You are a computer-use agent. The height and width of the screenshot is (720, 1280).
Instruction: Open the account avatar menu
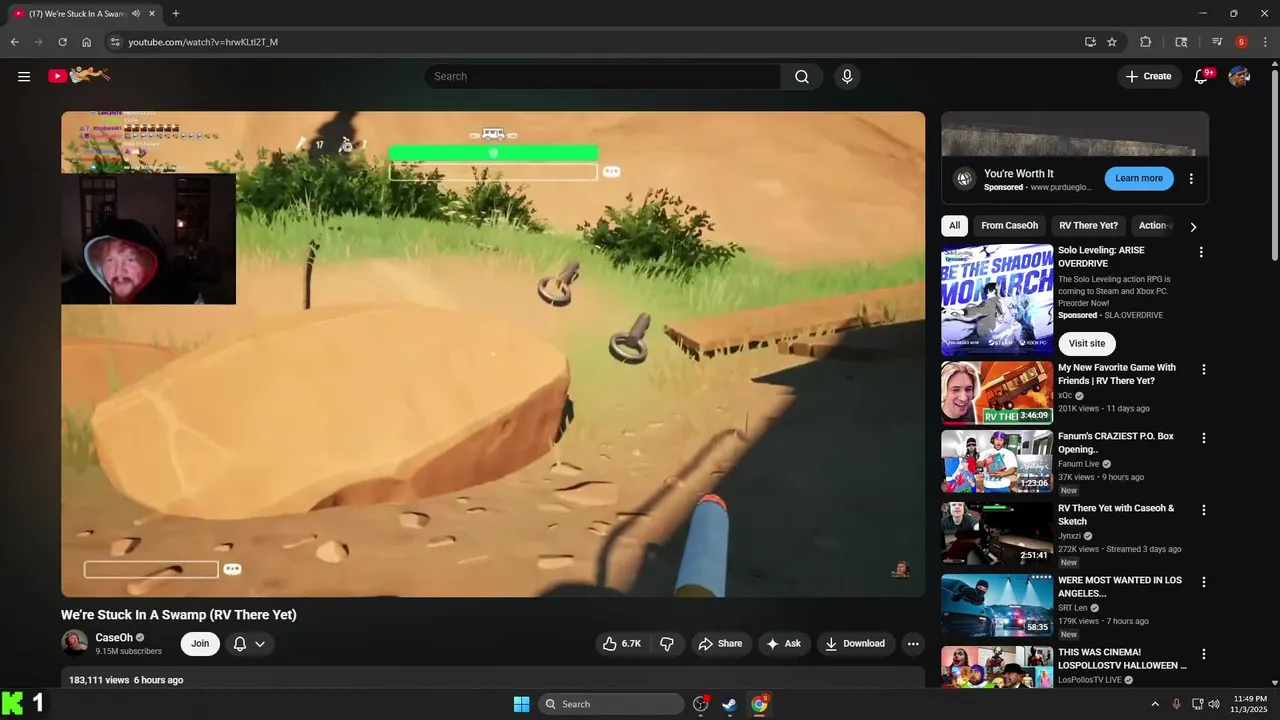click(1239, 76)
